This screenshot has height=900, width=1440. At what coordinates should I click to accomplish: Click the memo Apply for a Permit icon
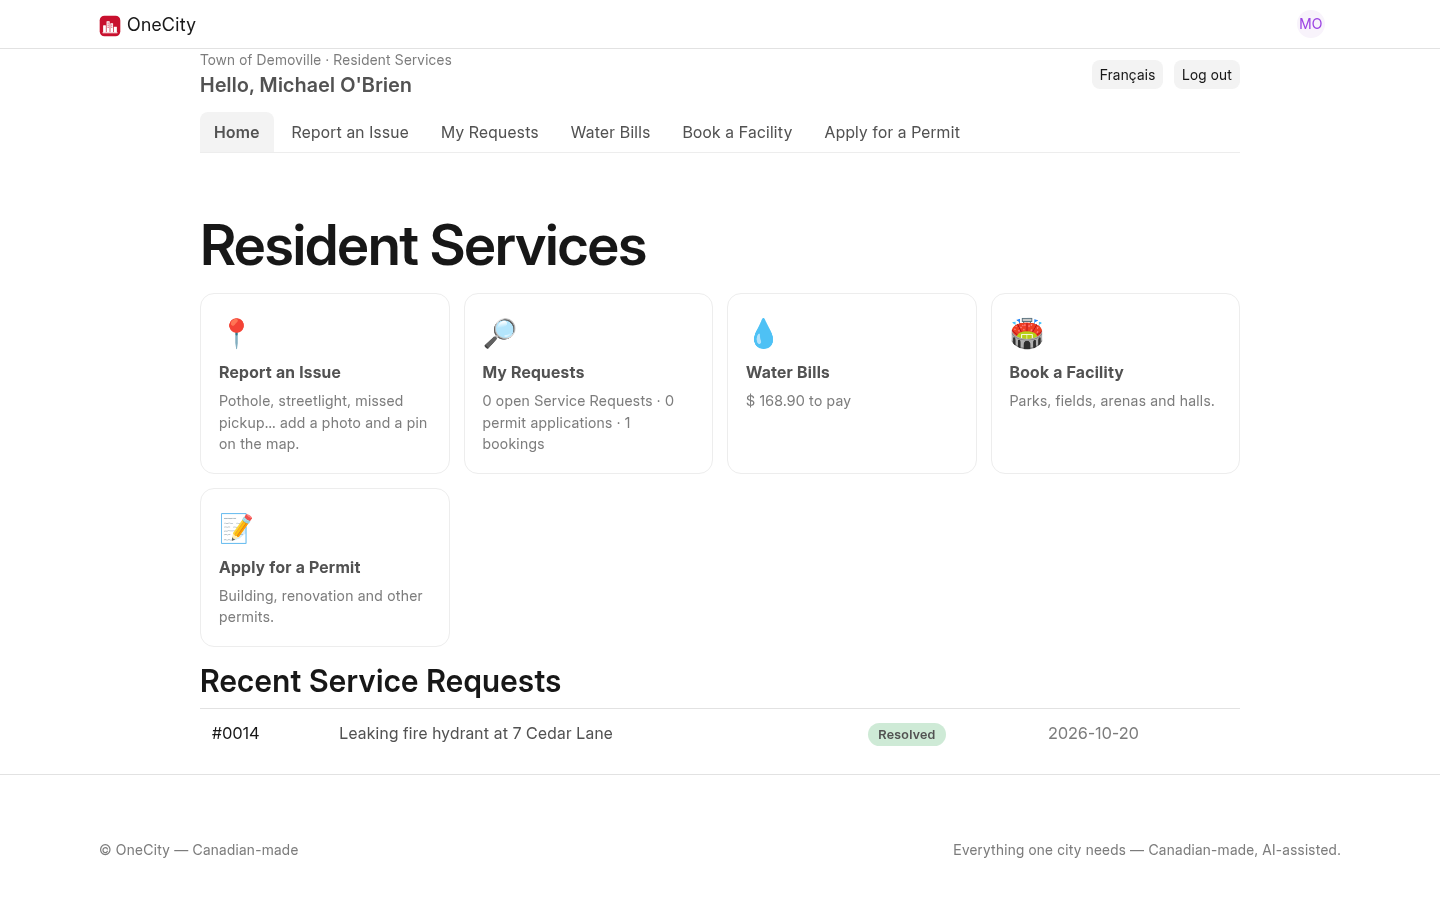pyautogui.click(x=236, y=528)
